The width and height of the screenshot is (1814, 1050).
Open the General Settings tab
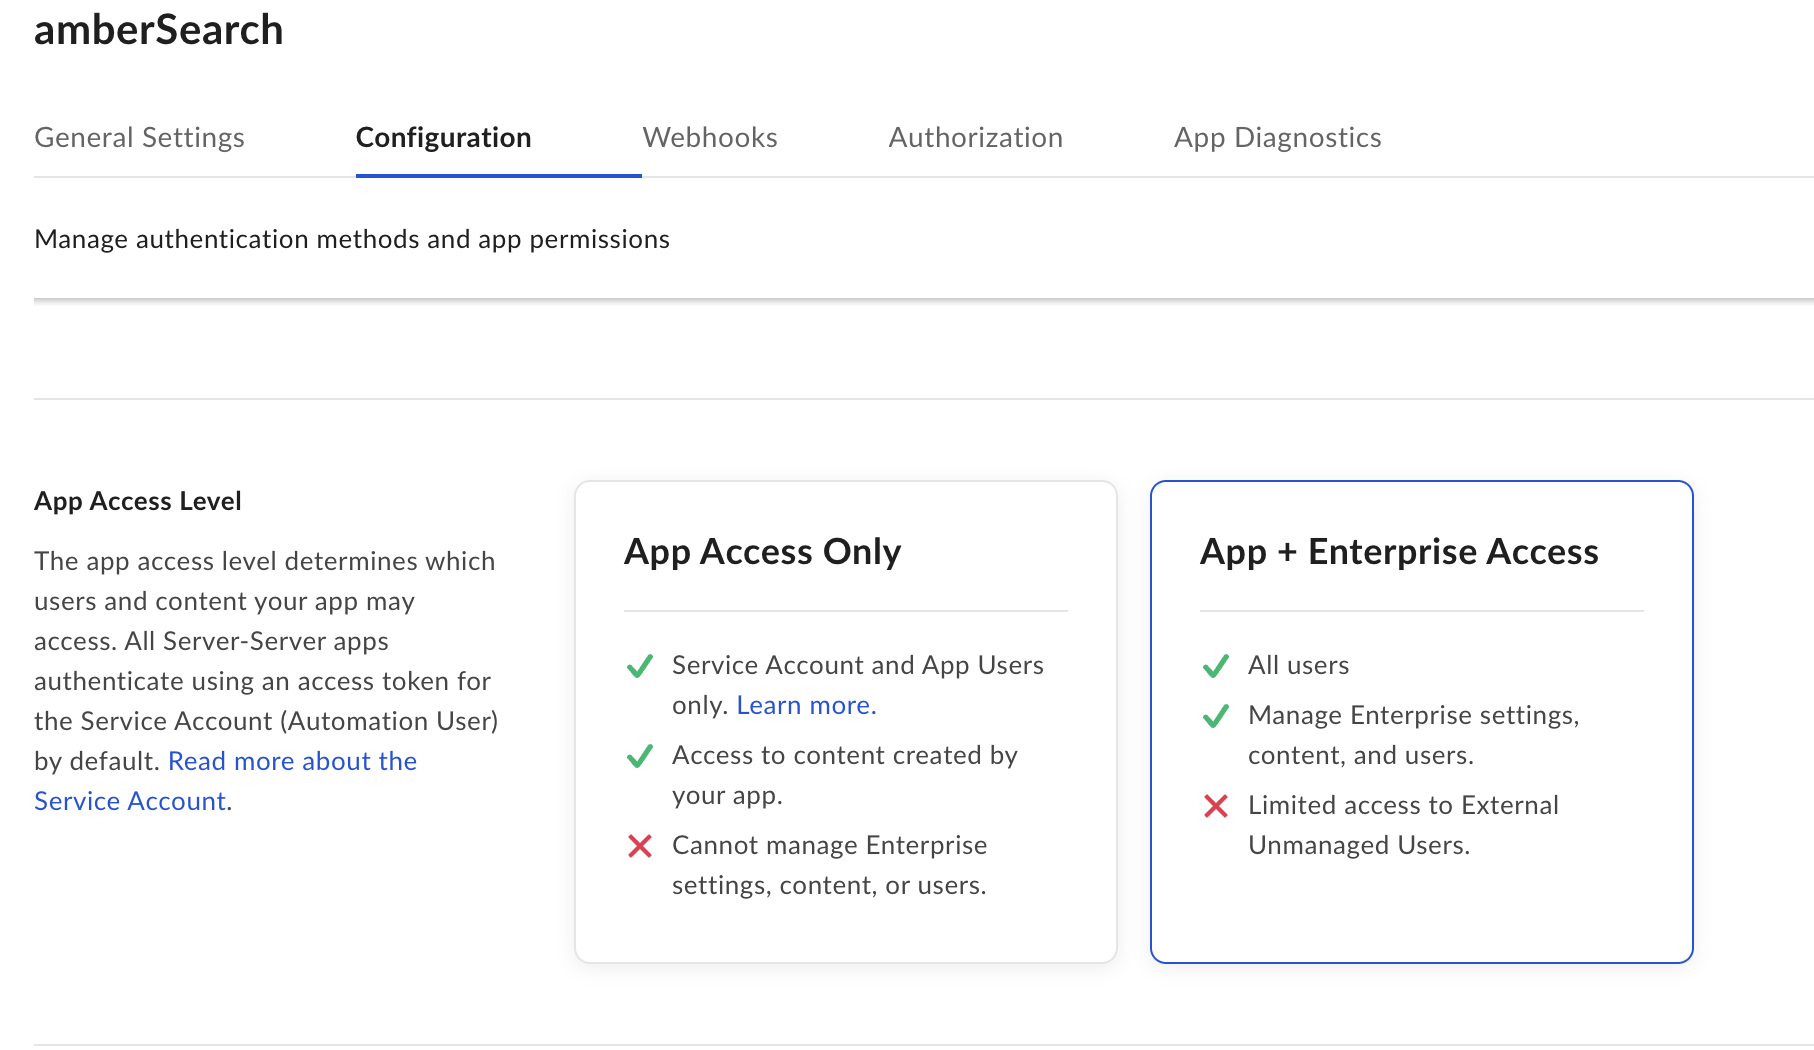pyautogui.click(x=139, y=137)
